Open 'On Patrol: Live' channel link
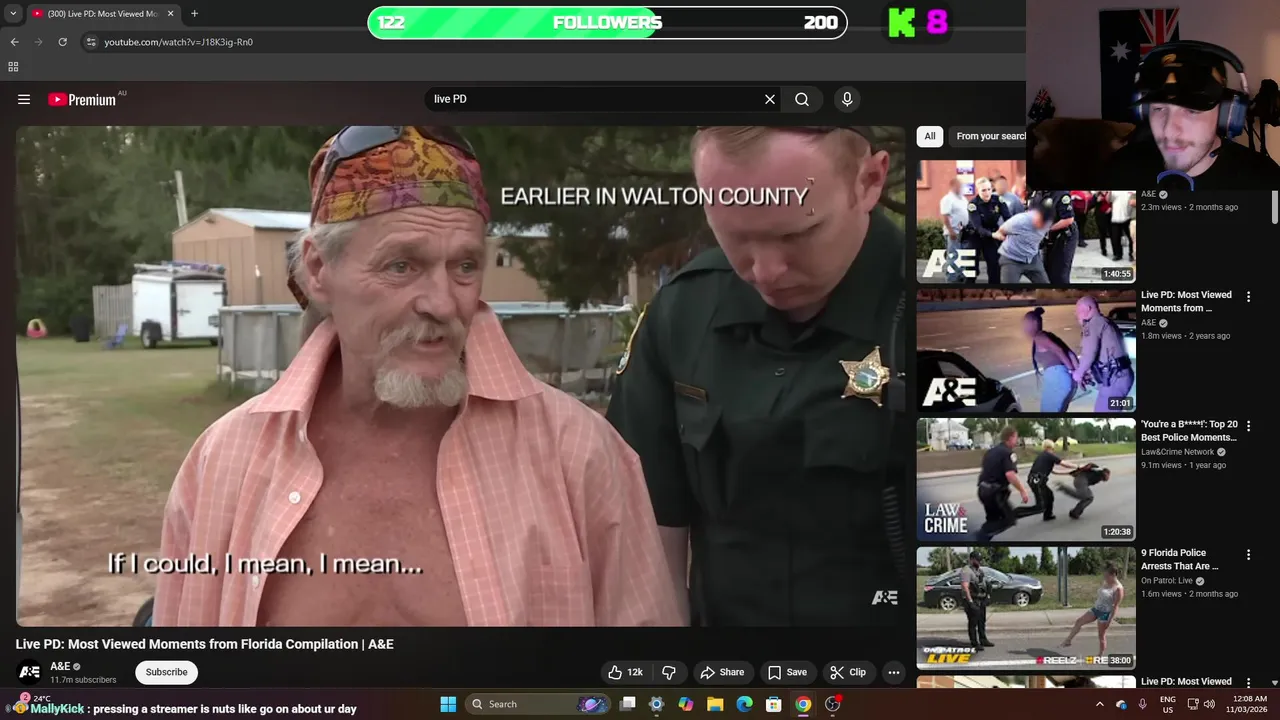Image resolution: width=1280 pixels, height=720 pixels. click(1166, 581)
